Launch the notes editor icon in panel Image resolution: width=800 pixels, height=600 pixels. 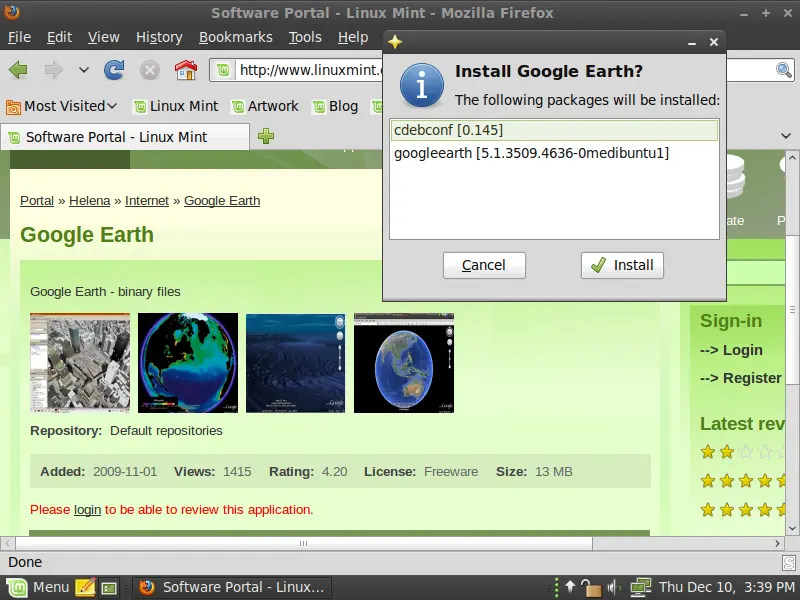pyautogui.click(x=85, y=588)
